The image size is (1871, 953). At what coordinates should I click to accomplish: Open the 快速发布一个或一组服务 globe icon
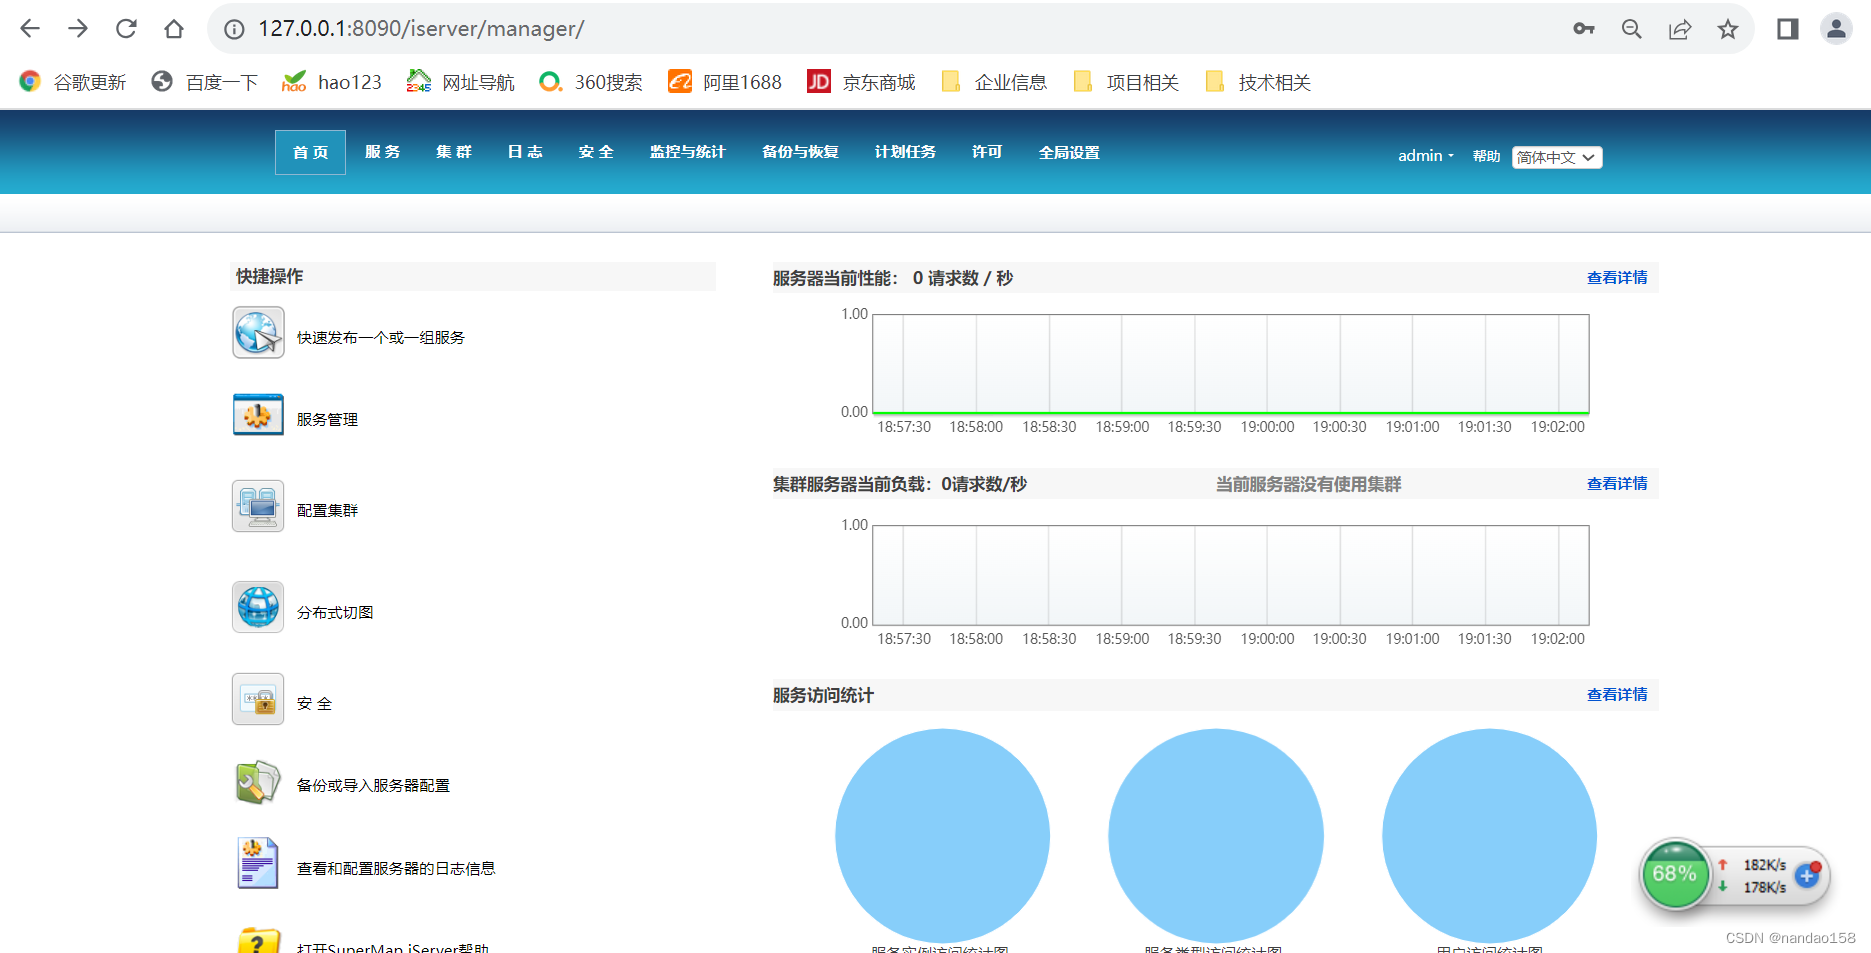257,332
